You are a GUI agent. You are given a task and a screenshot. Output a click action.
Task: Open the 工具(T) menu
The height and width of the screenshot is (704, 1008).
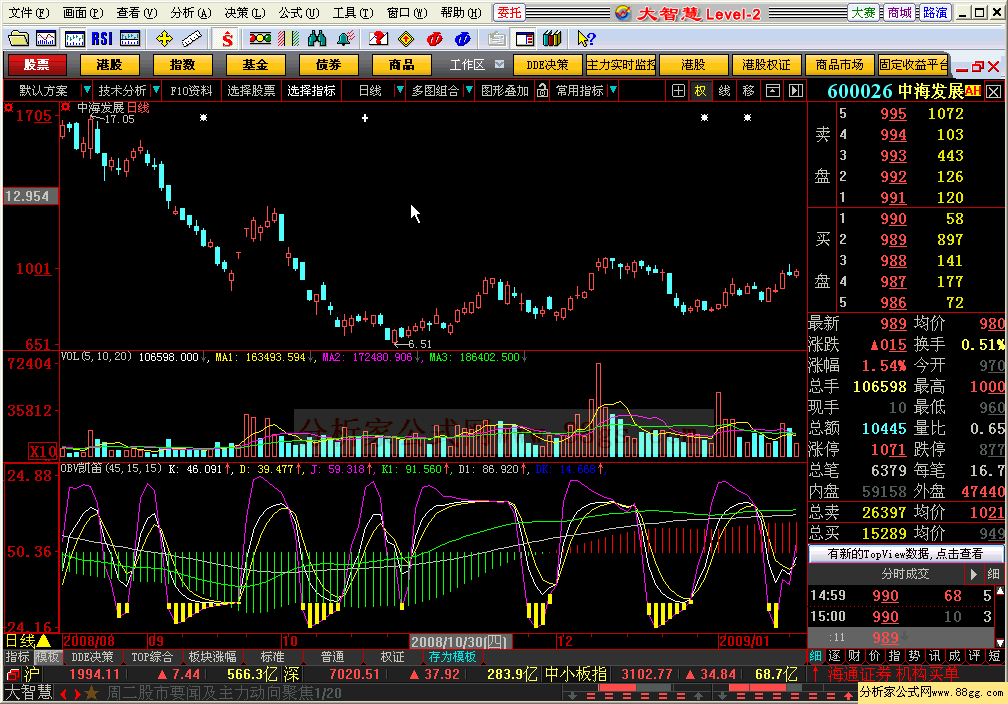(x=353, y=13)
